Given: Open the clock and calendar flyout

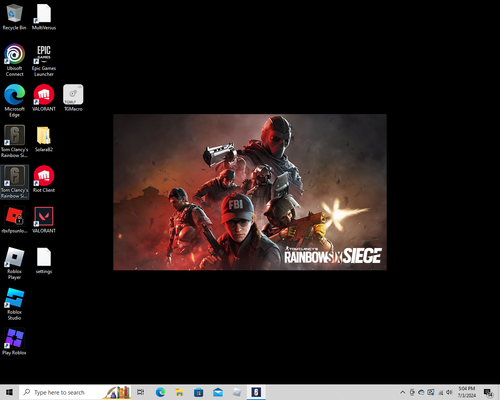Looking at the screenshot, I should (467, 392).
